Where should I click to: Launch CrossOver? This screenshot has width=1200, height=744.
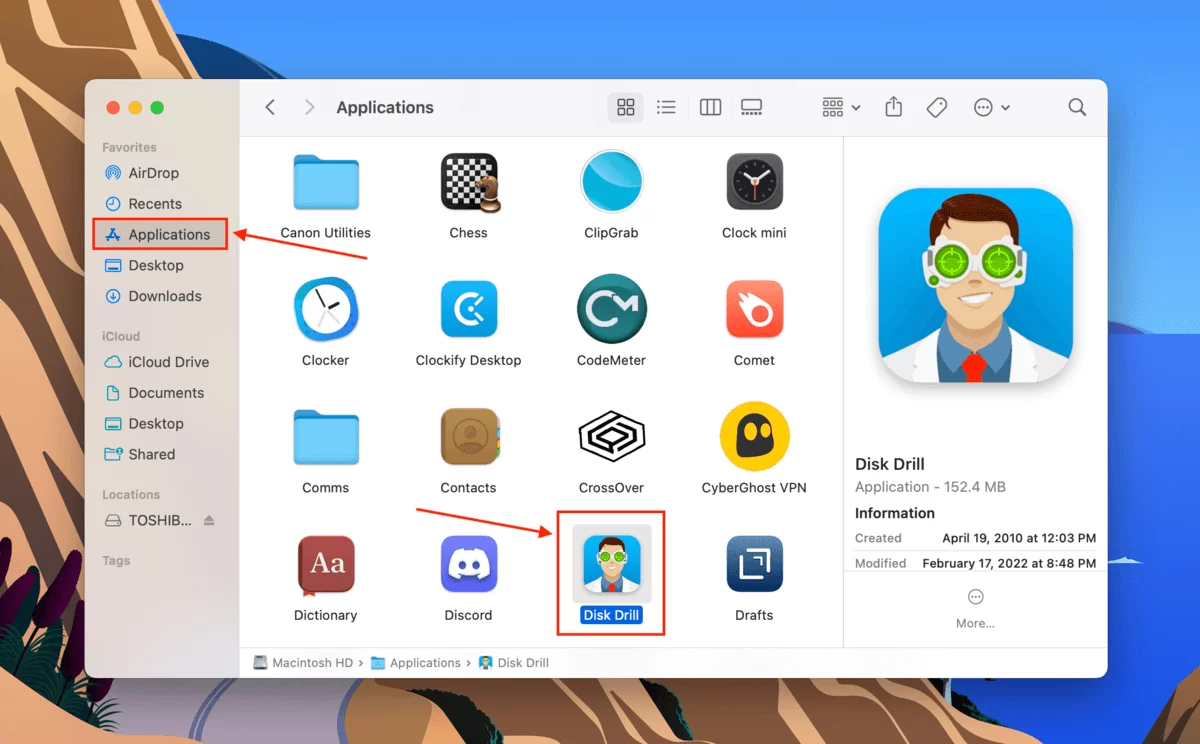(611, 436)
